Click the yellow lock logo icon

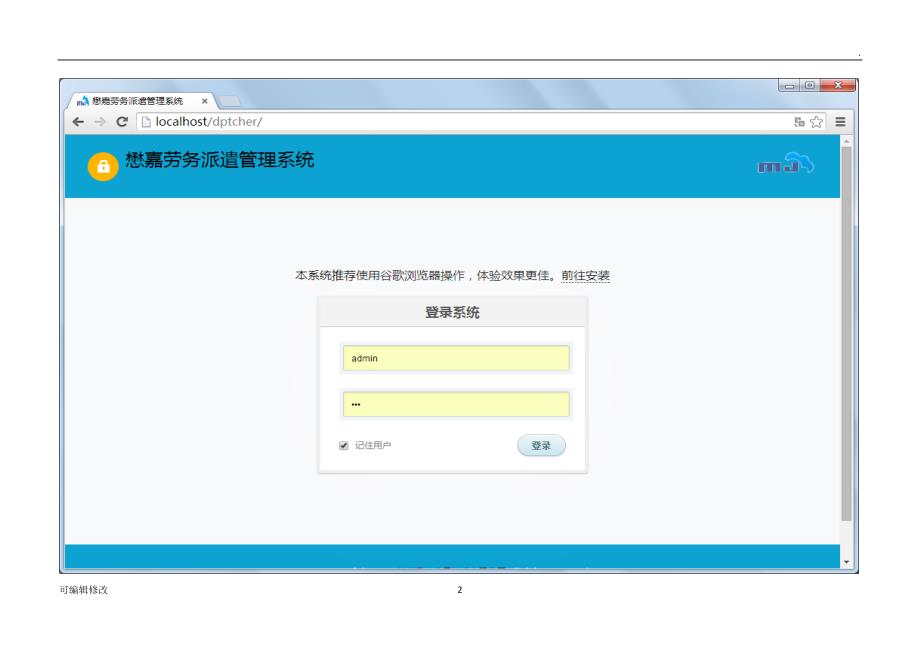coord(103,167)
